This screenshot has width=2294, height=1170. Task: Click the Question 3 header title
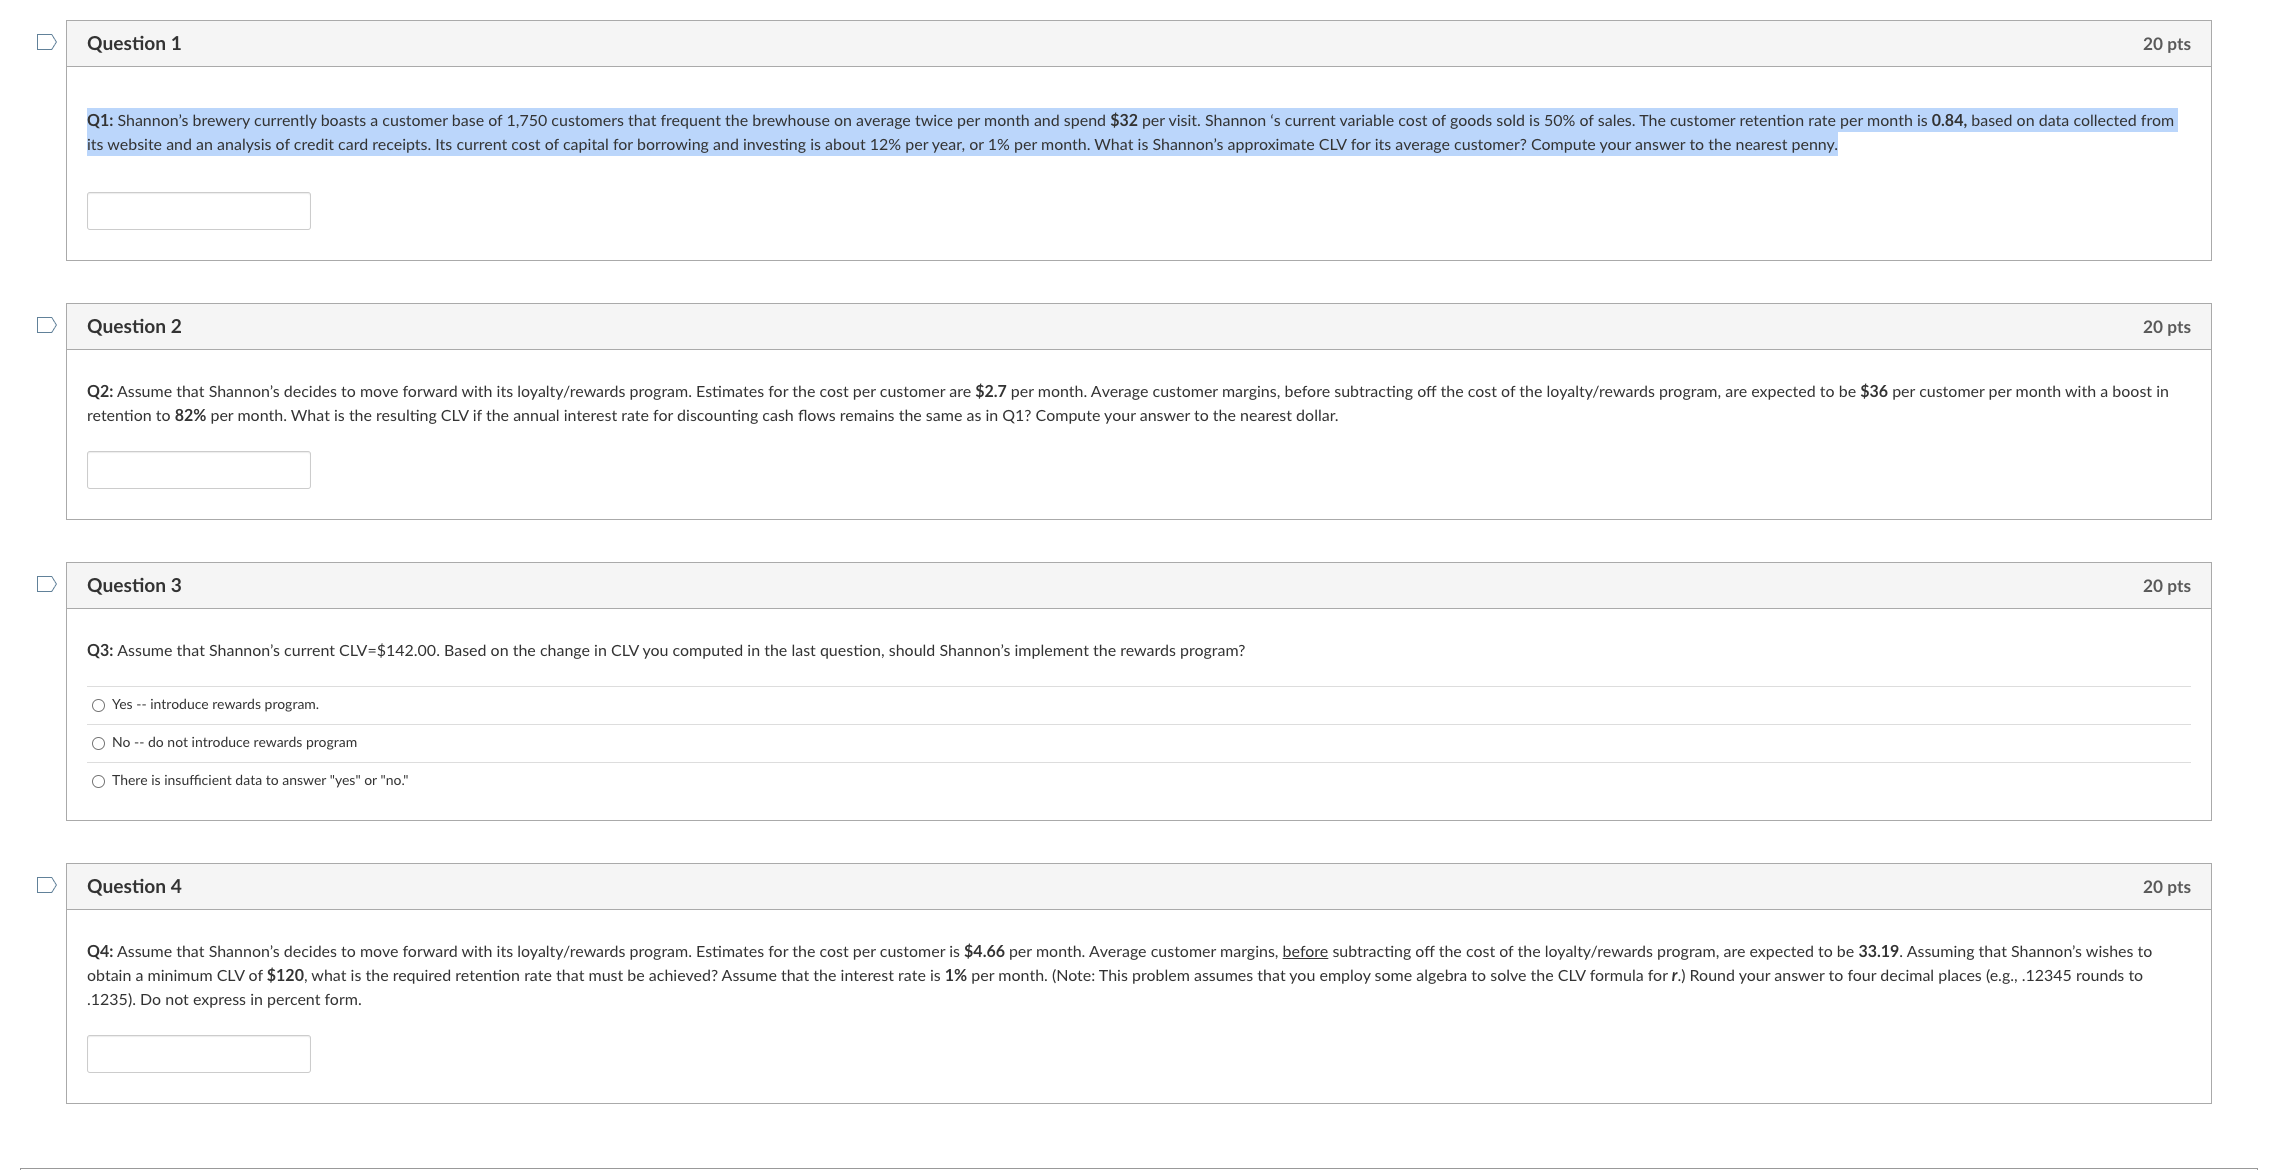click(134, 585)
